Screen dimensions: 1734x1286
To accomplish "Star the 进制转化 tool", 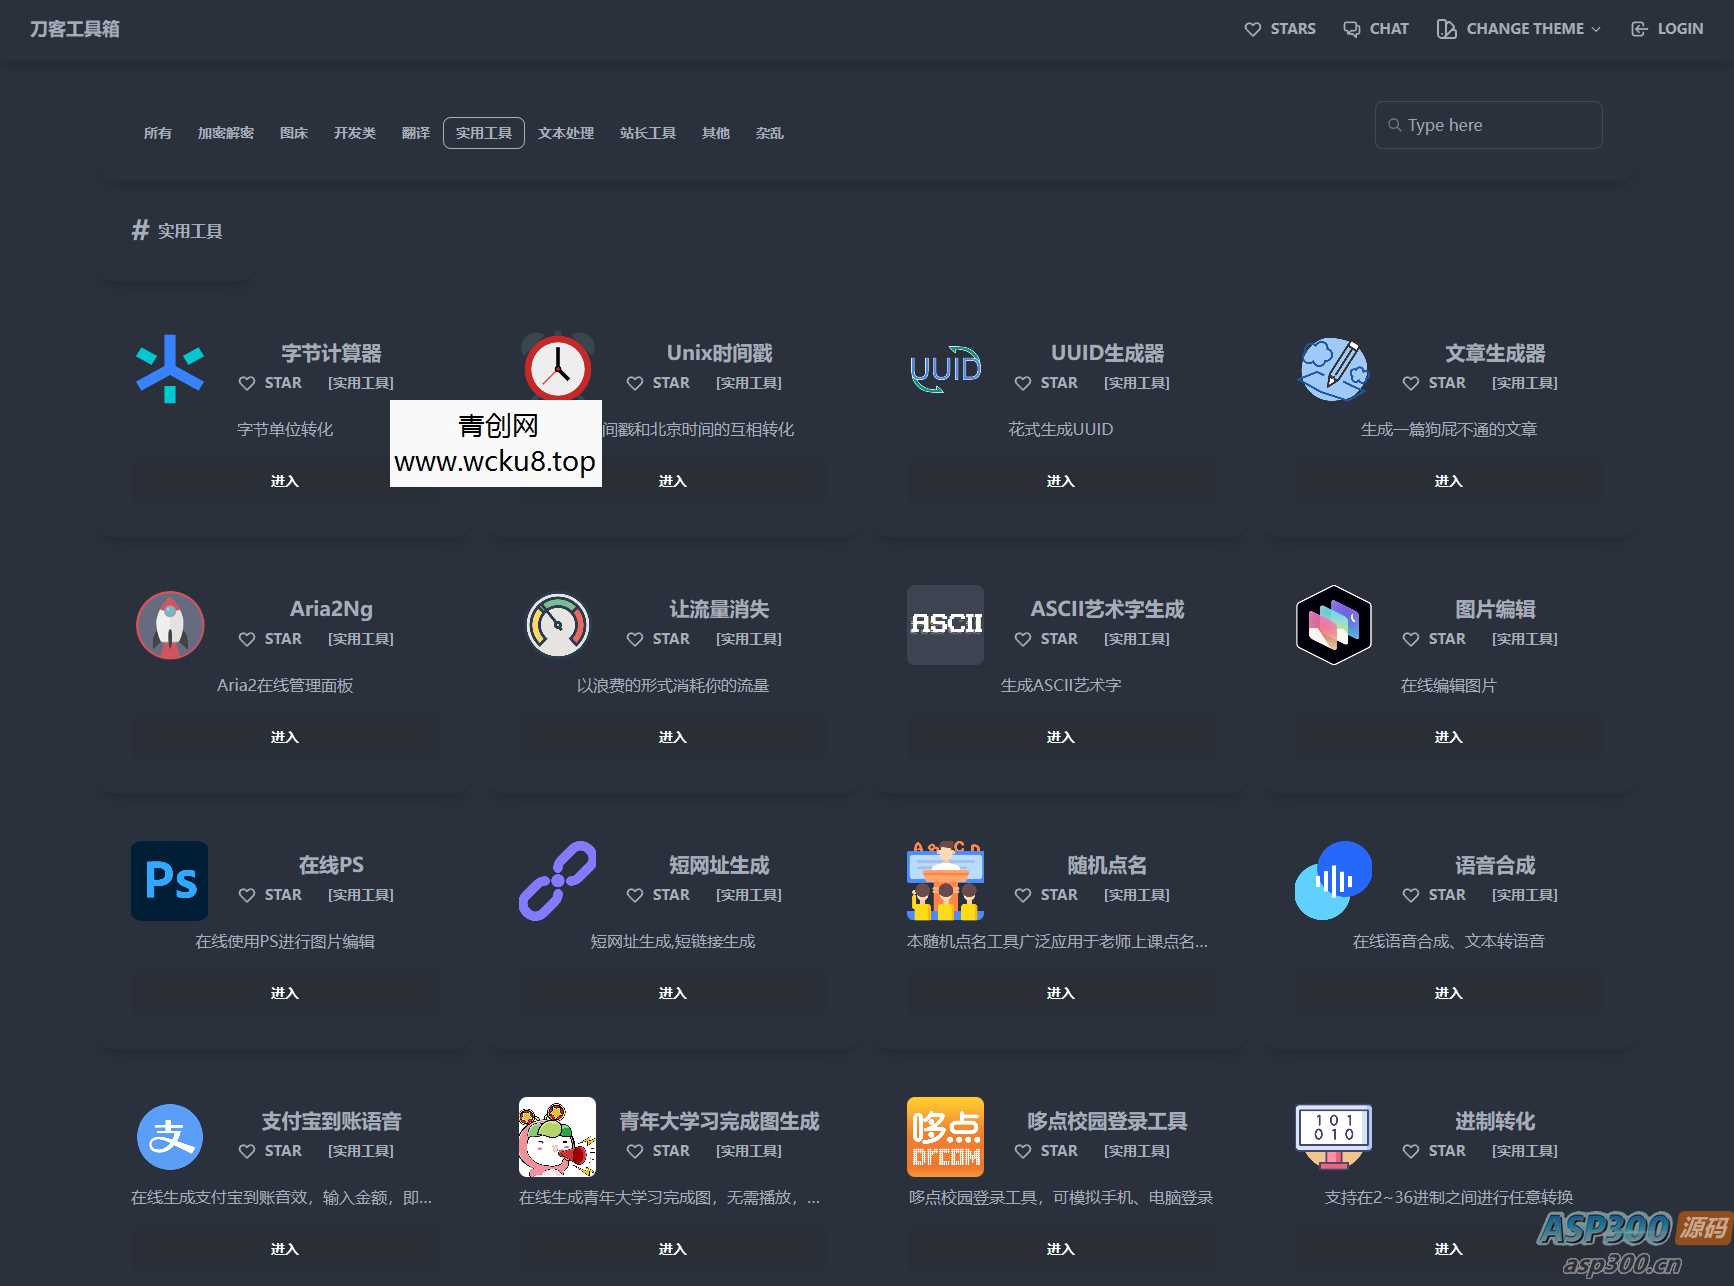I will coord(1434,1151).
